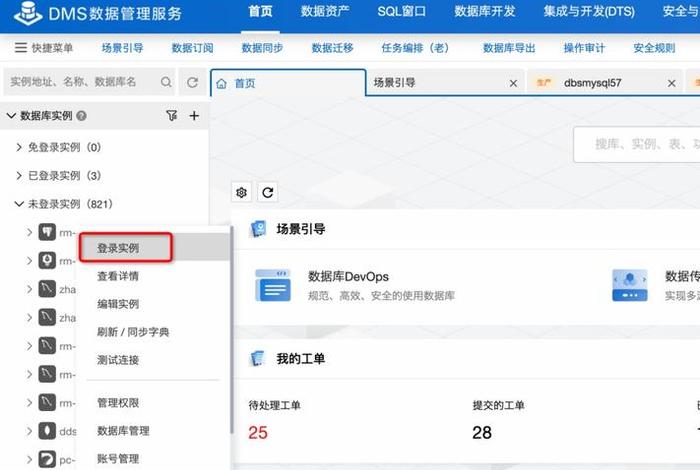Screen dimensions: 700x470
Task: Open 数据订阅 shortcut link
Action: [192, 48]
